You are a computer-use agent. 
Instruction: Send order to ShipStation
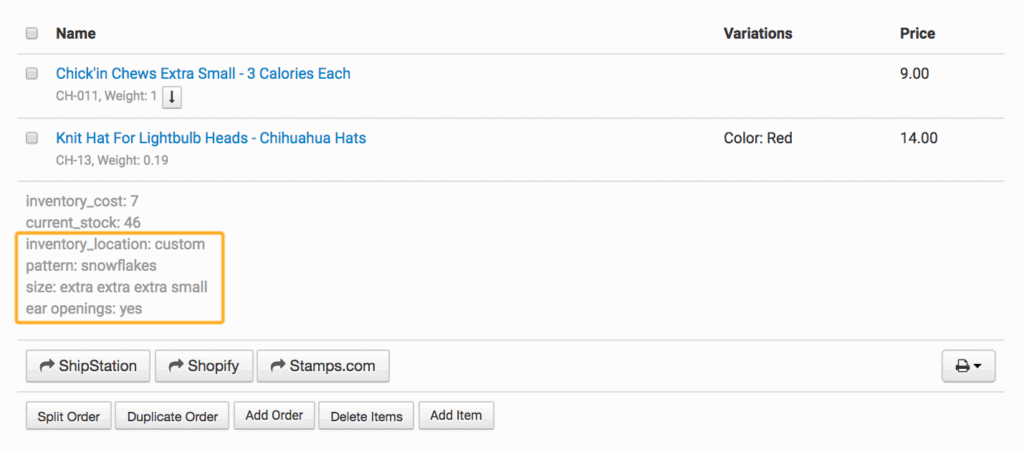pos(88,366)
